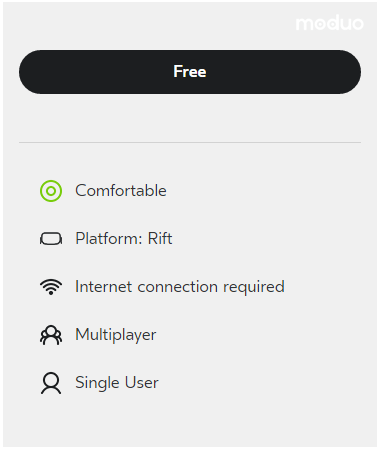
Task: Click the Single User person icon
Action: [x=51, y=383]
